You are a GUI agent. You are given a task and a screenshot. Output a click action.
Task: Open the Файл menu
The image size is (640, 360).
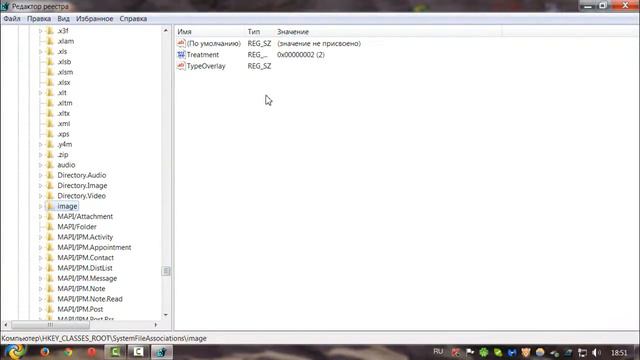coord(12,19)
